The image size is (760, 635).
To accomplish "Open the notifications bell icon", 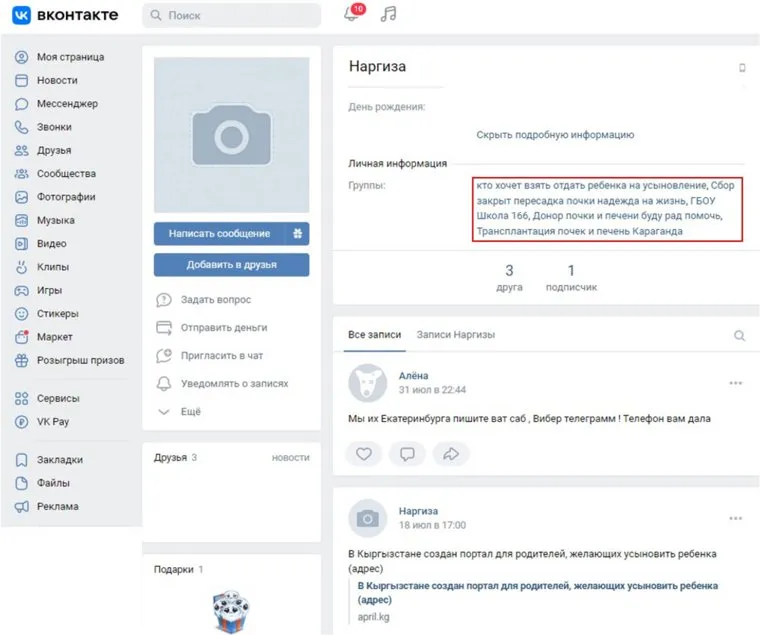I will click(x=351, y=15).
